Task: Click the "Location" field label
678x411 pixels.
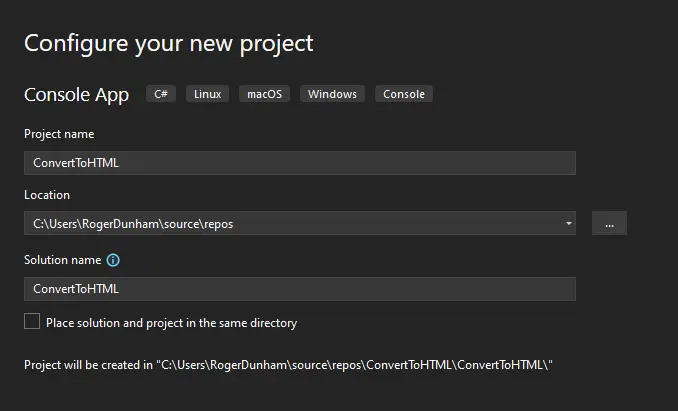Action: pos(47,195)
